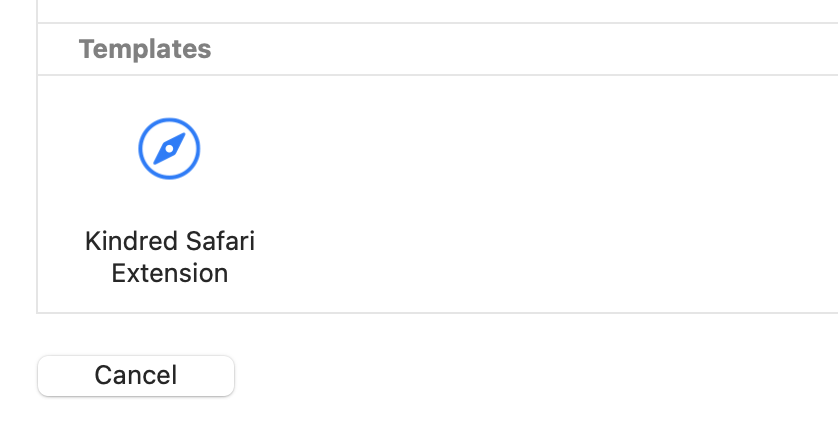Click the Cancel button

[136, 376]
